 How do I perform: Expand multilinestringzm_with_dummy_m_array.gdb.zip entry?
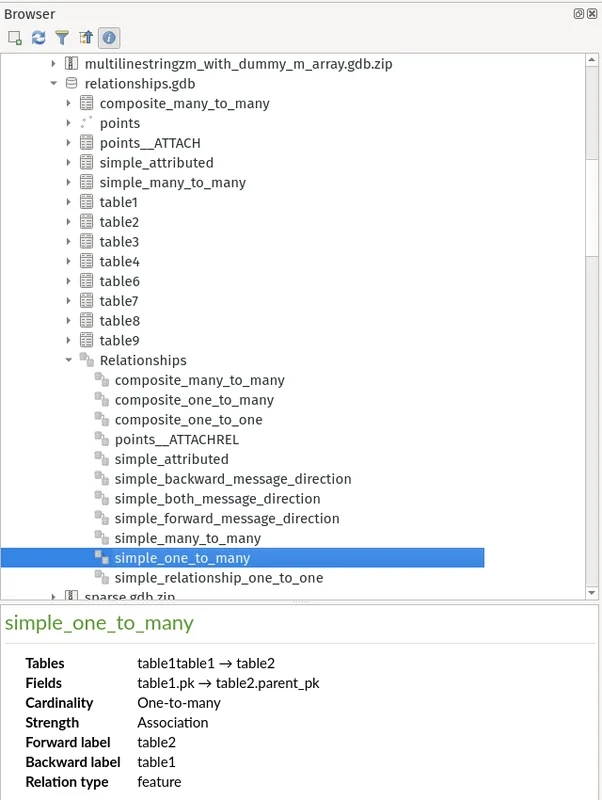54,64
